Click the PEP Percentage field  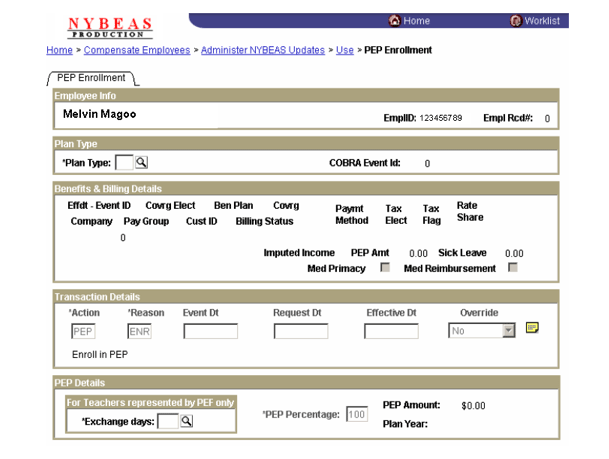(357, 414)
